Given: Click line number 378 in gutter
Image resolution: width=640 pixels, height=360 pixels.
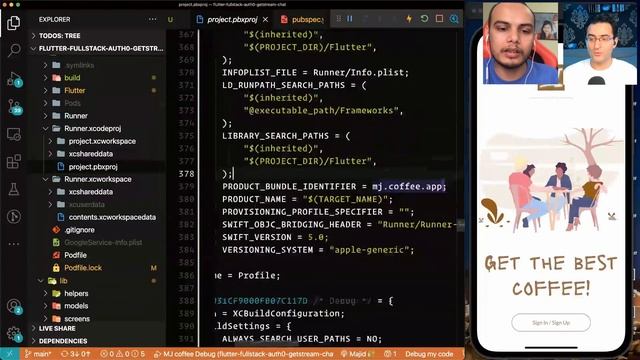Looking at the screenshot, I should tap(187, 173).
